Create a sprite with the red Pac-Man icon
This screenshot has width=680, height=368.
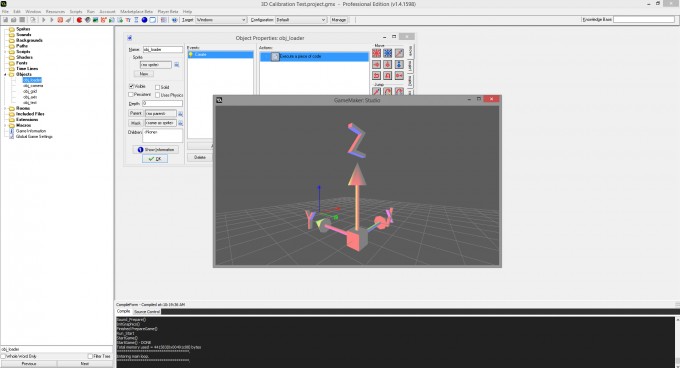[79, 20]
